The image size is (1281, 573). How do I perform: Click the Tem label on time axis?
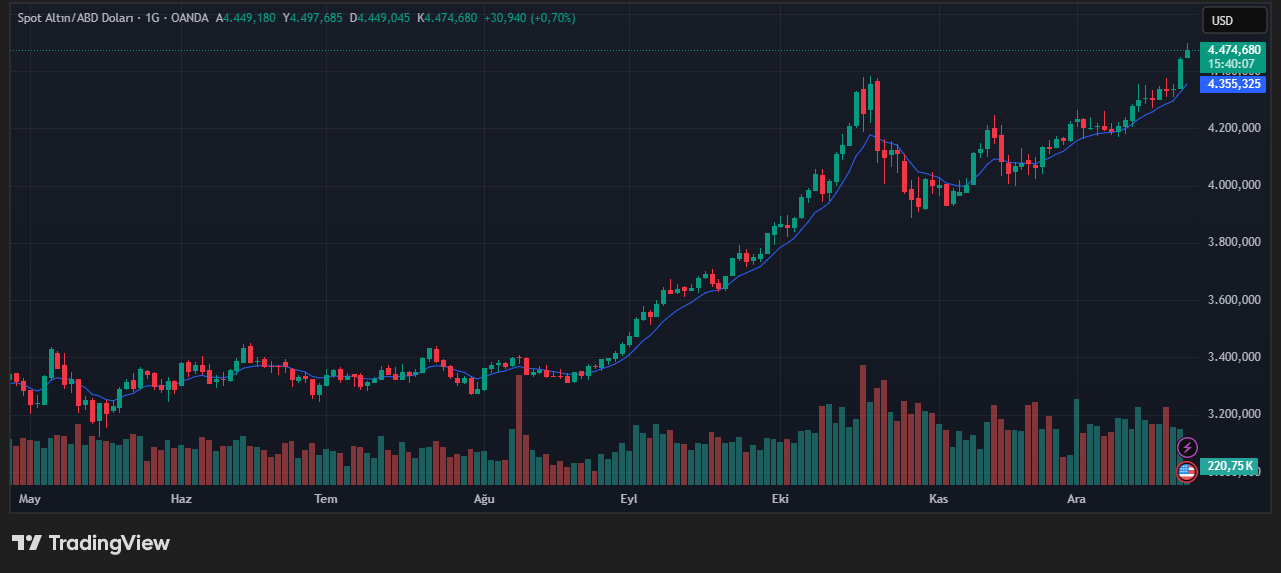pos(326,498)
